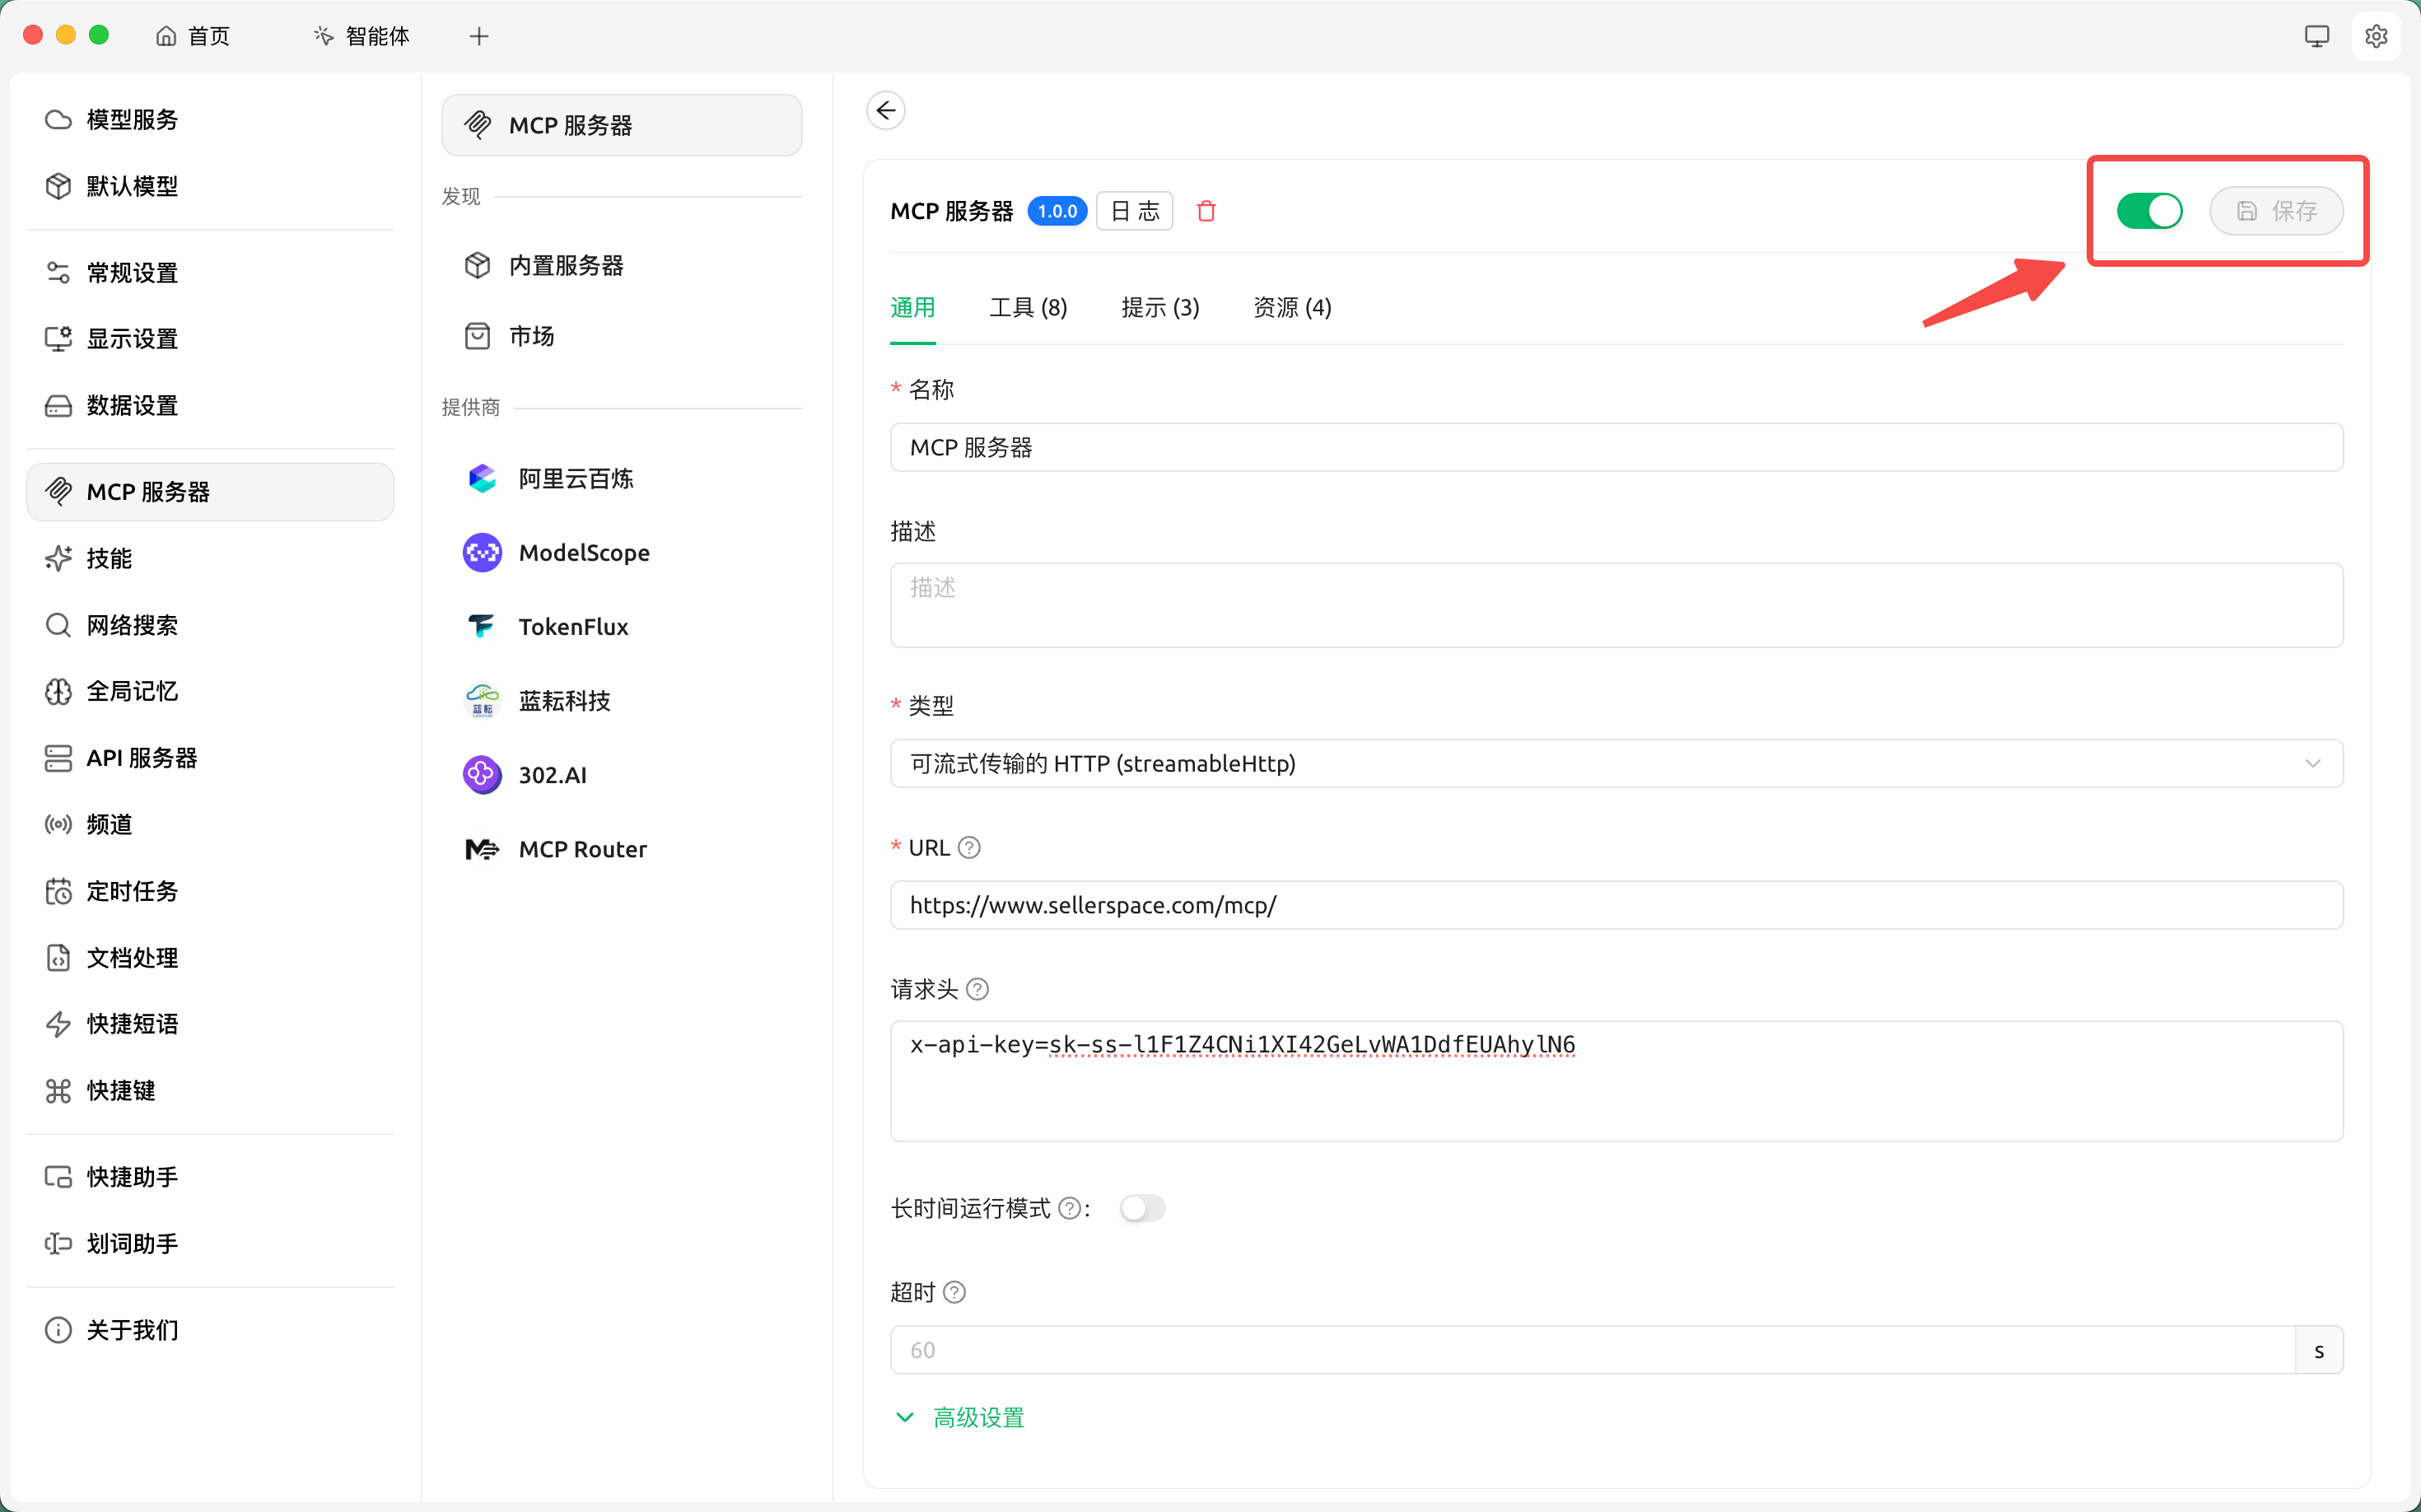
Task: Open 显示设置 in sidebar
Action: click(x=210, y=339)
